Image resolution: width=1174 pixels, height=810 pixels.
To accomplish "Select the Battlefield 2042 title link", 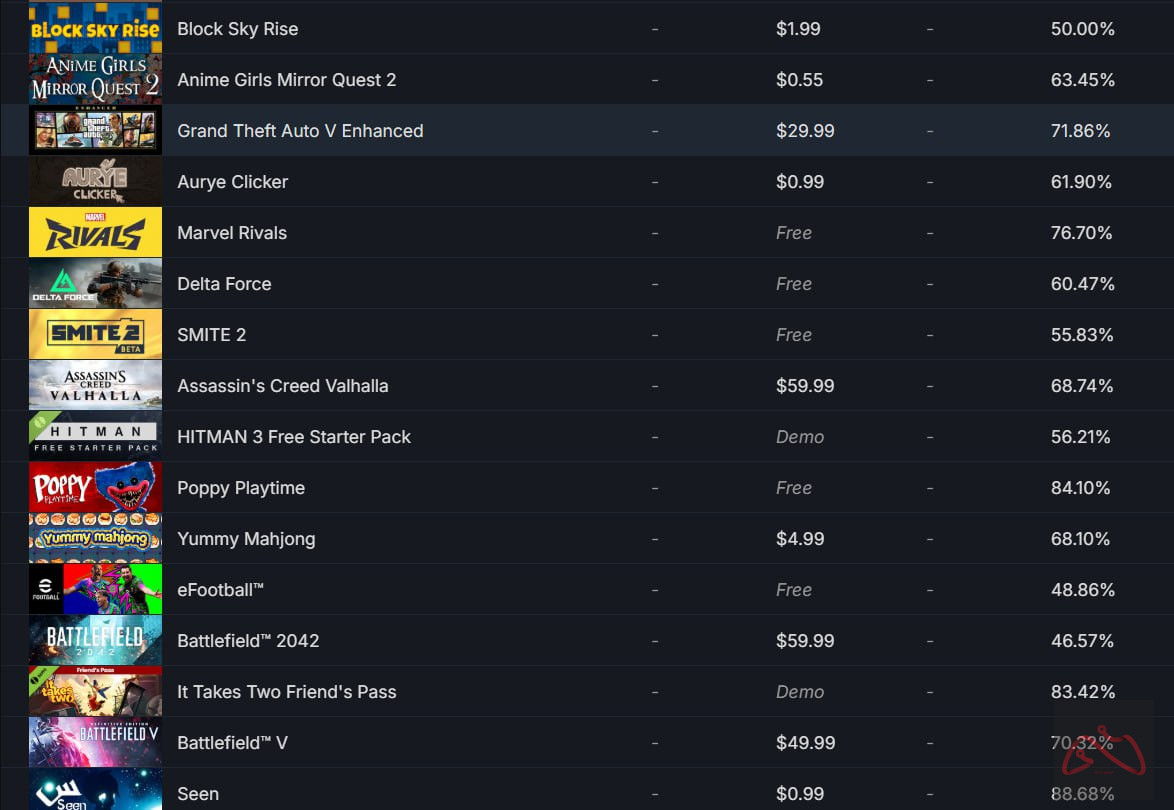I will pyautogui.click(x=248, y=641).
